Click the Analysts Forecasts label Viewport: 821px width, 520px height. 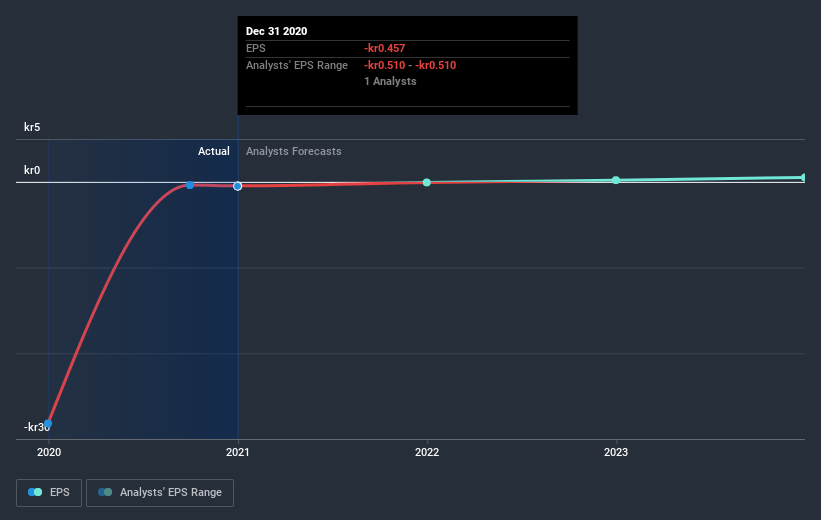tap(294, 151)
